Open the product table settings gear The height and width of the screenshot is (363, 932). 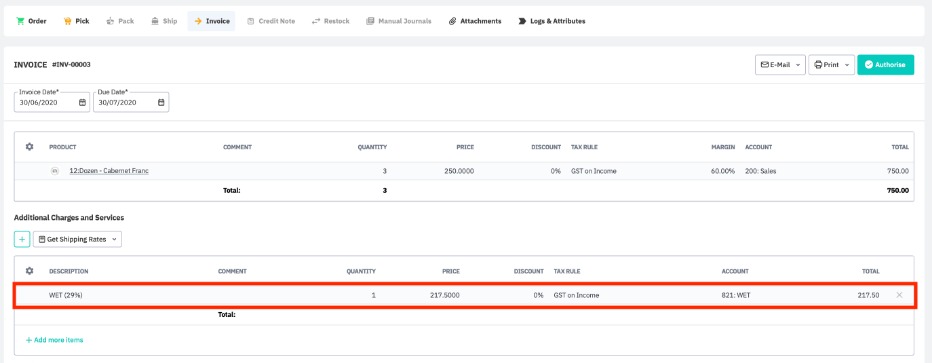click(30, 147)
